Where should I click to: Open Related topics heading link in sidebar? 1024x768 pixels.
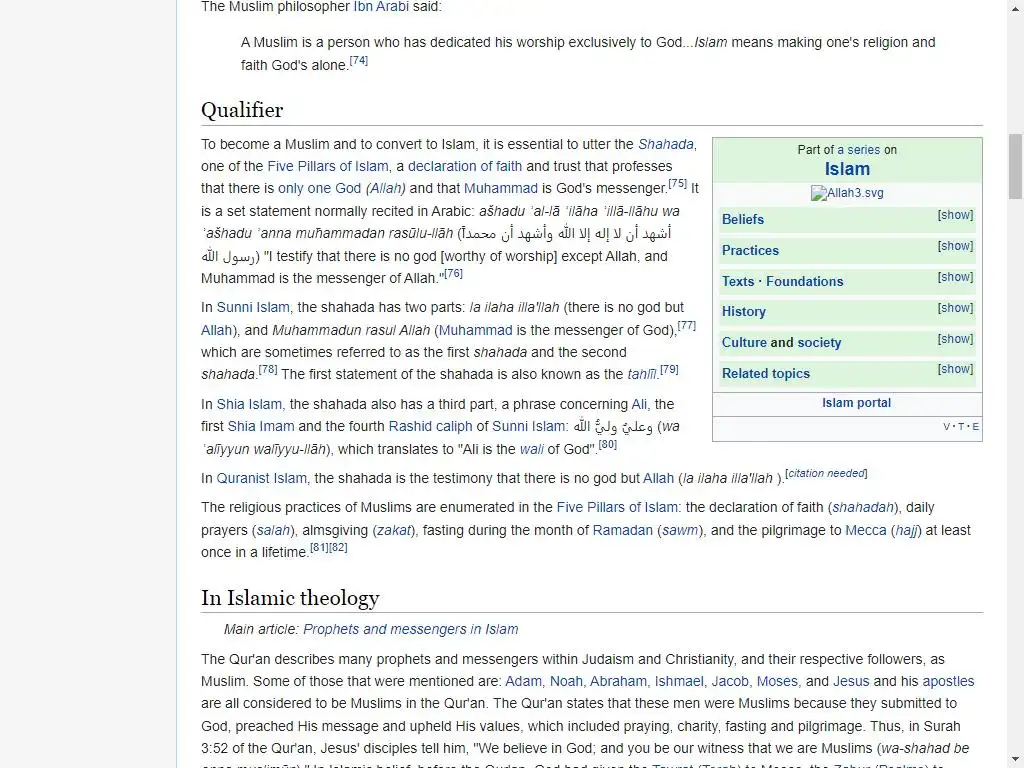point(765,374)
